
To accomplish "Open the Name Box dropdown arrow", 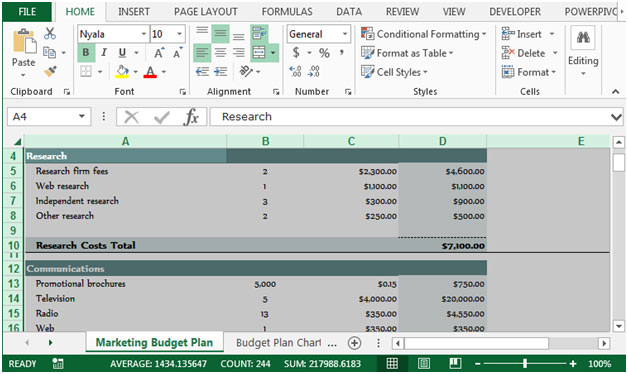I will point(82,117).
